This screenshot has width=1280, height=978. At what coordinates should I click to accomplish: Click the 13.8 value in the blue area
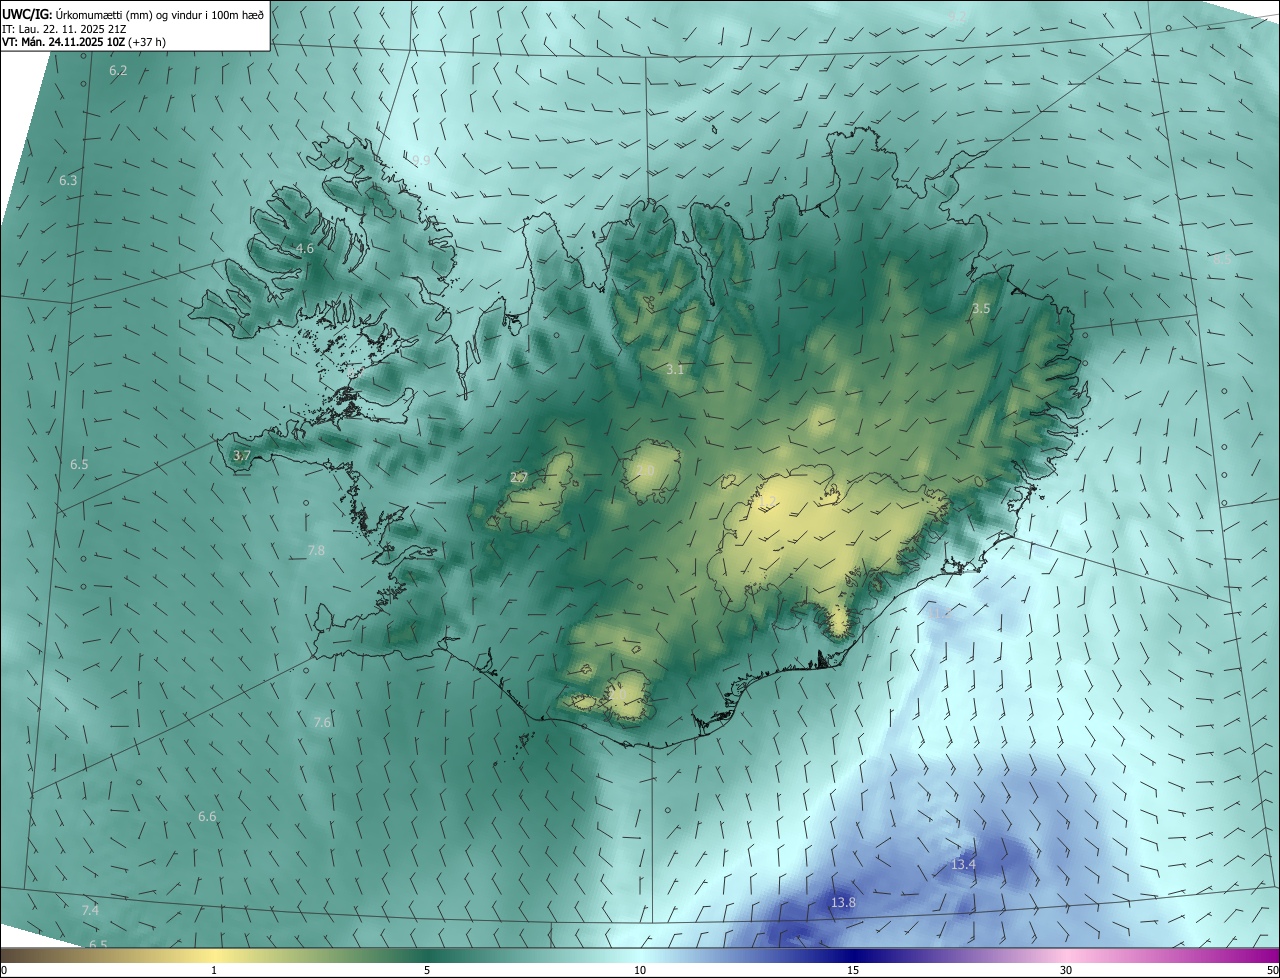tap(843, 903)
